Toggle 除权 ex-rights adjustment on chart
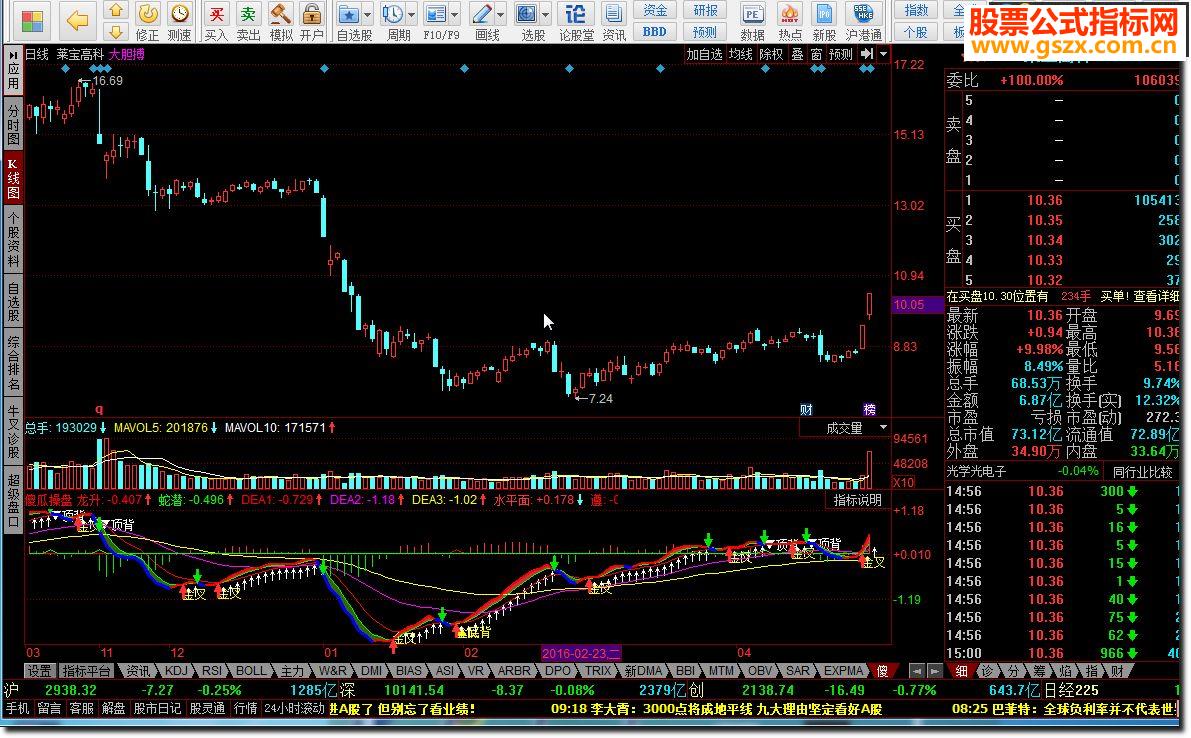This screenshot has width=1191, height=738. (771, 54)
